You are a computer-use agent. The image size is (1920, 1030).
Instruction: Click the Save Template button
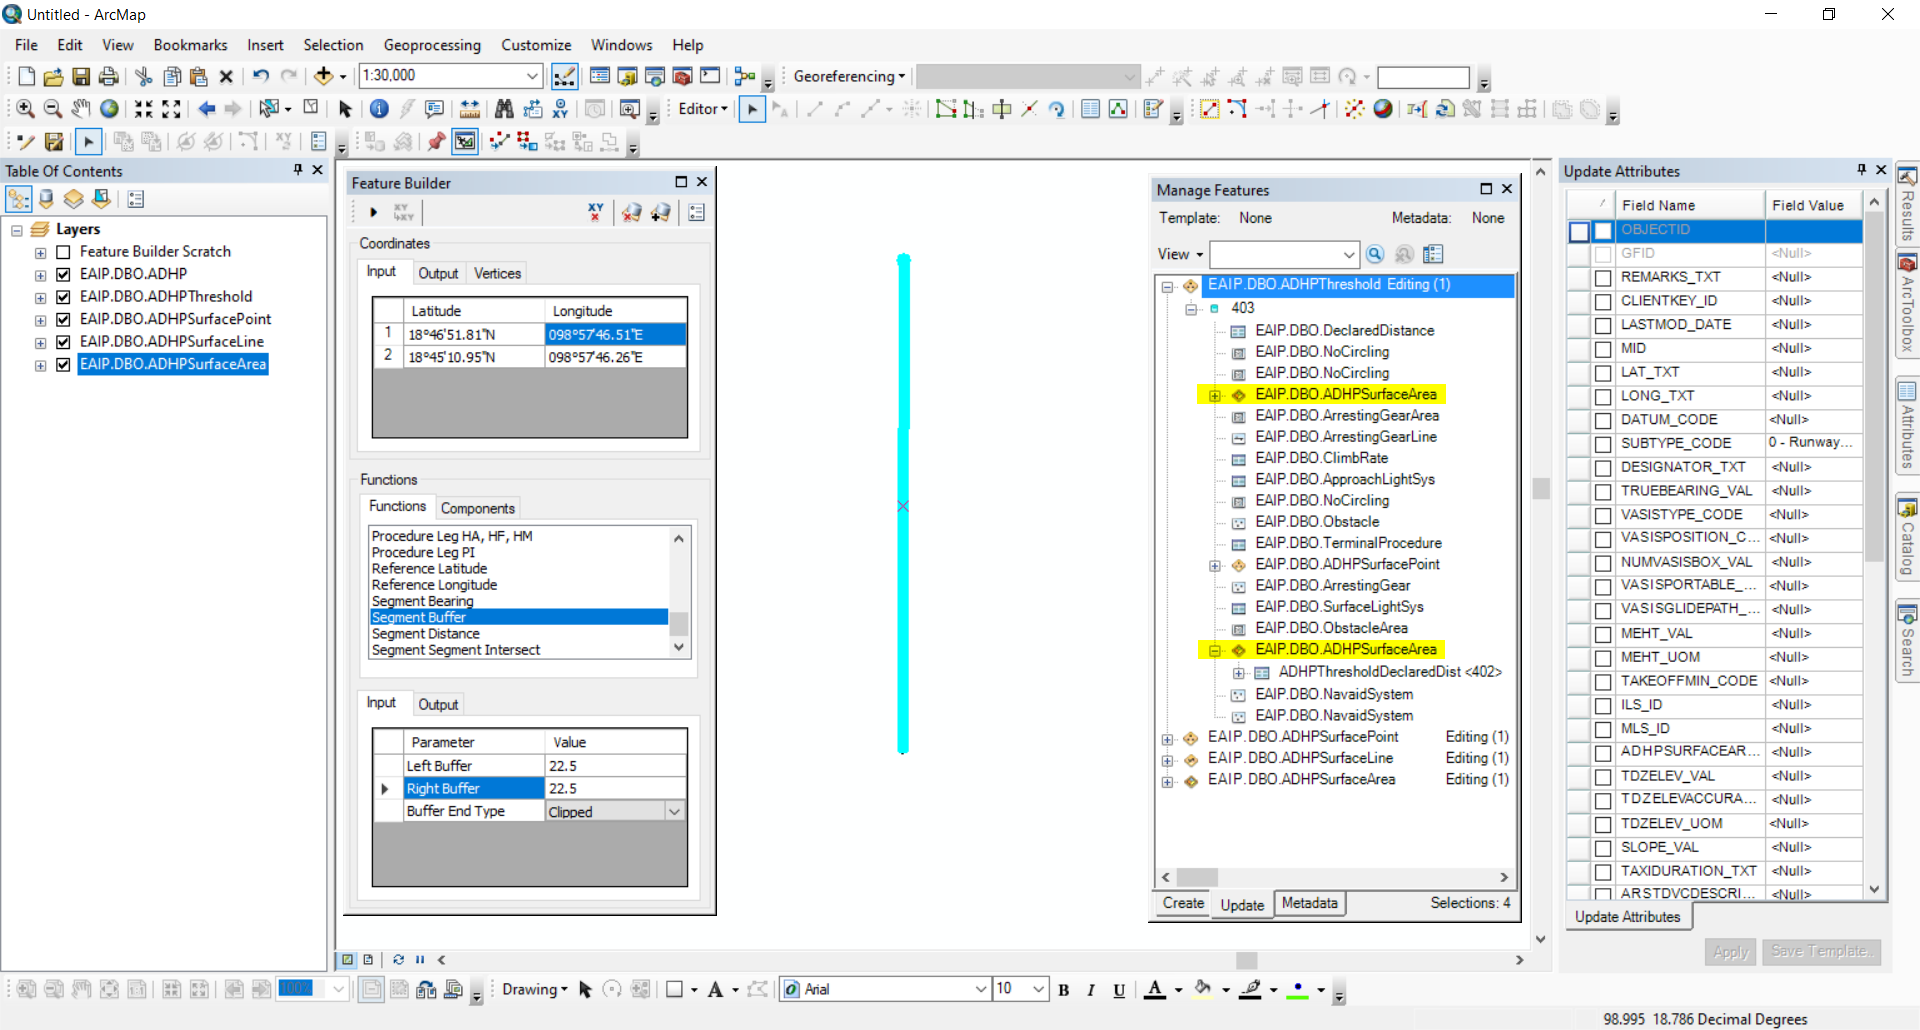tap(1821, 952)
